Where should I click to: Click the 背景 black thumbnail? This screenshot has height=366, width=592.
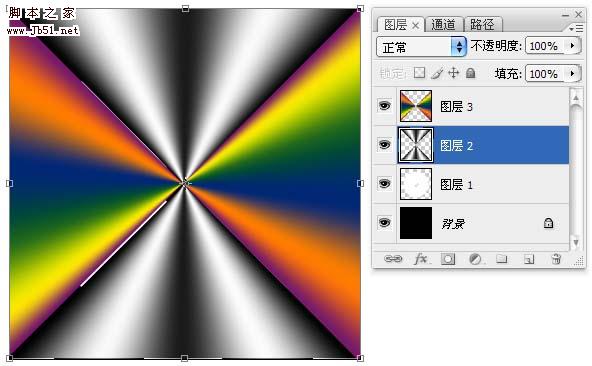click(416, 223)
